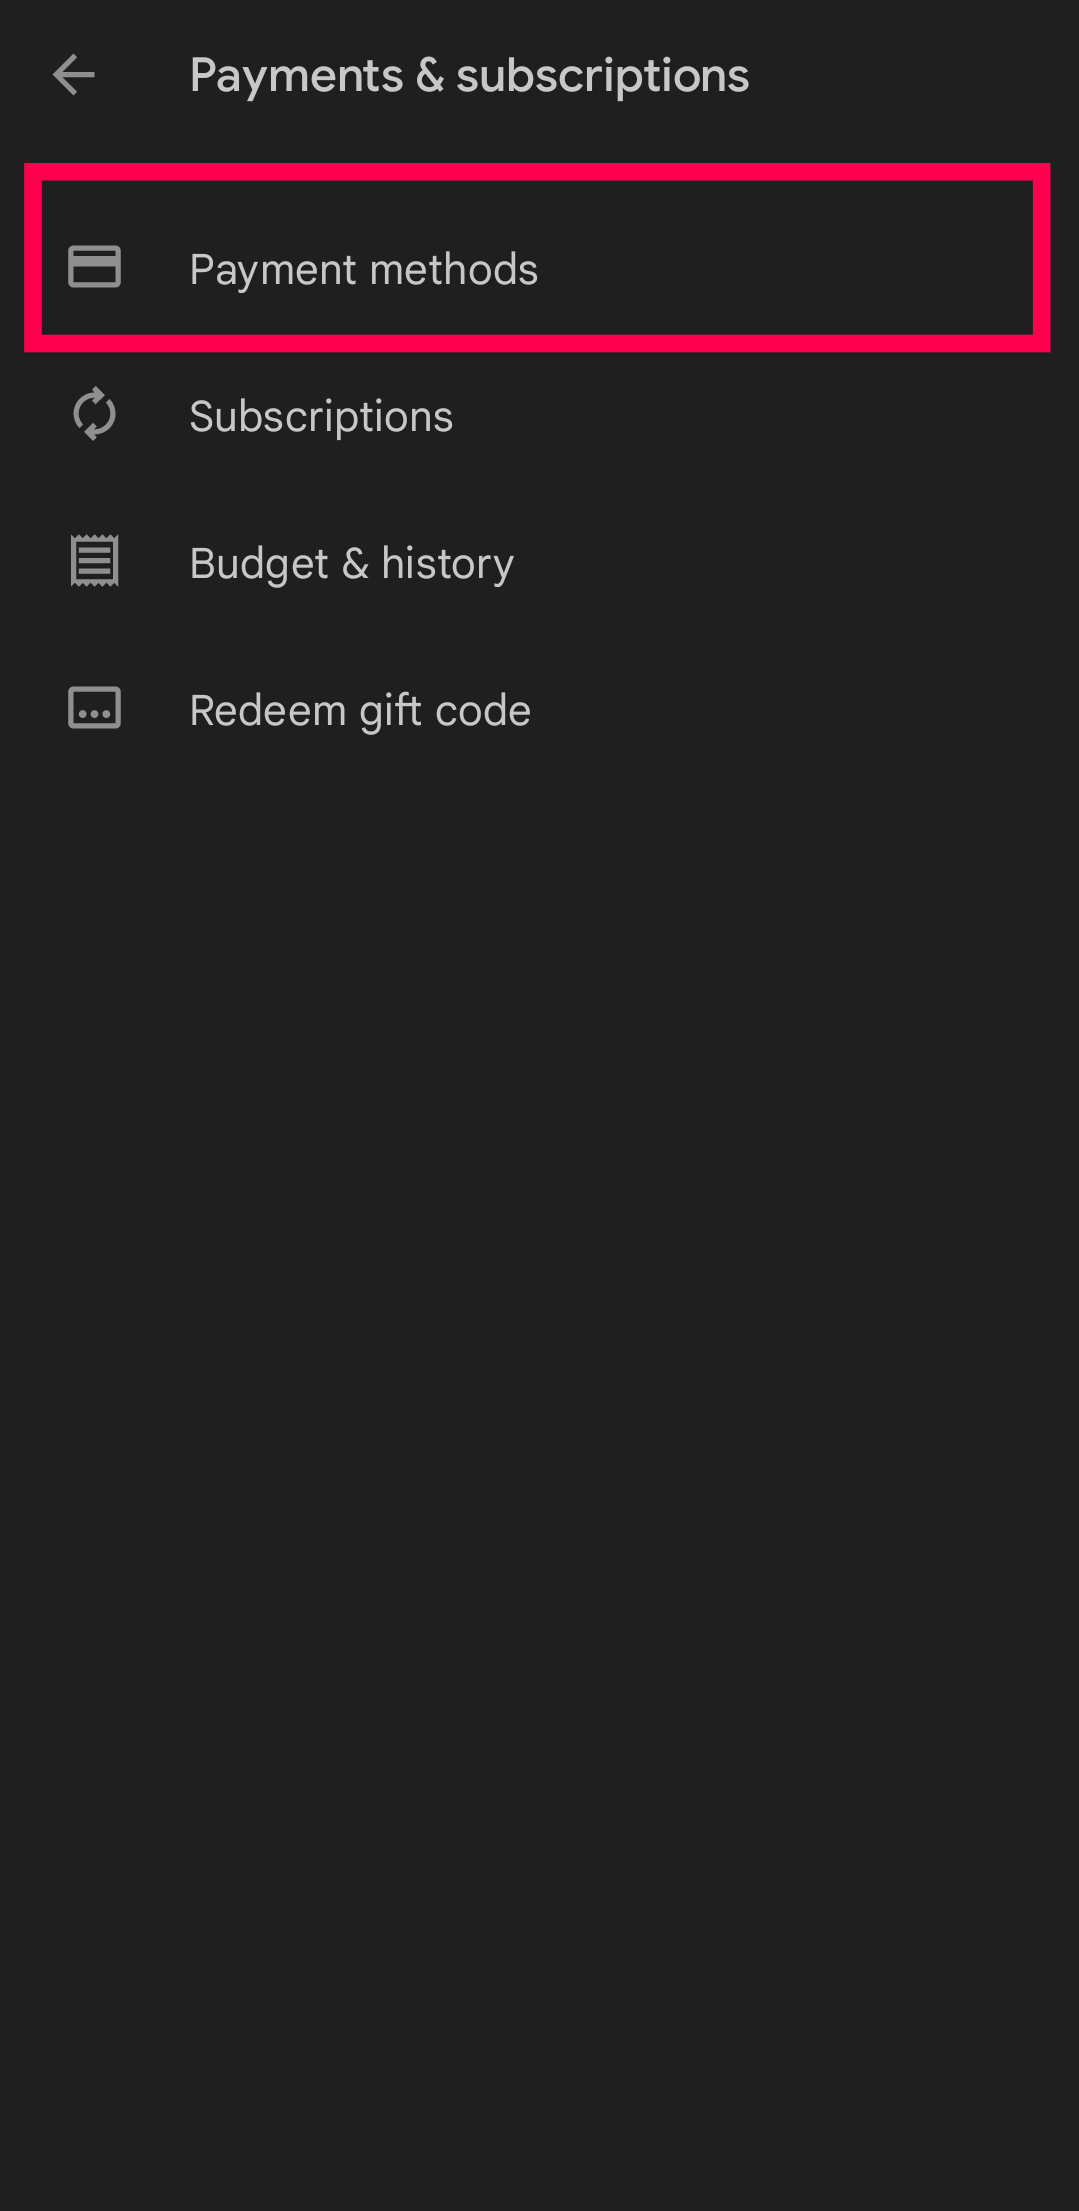
Task: Open Subscriptions
Action: [x=539, y=415]
